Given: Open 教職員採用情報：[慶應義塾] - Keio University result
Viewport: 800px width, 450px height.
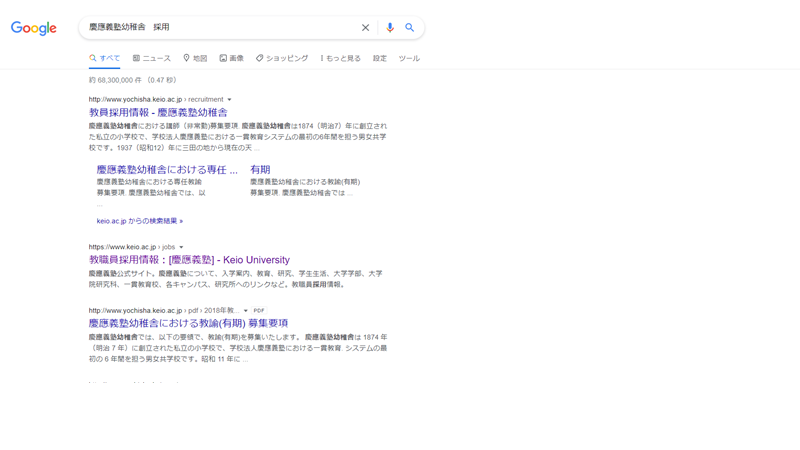Looking at the screenshot, I should click(189, 260).
